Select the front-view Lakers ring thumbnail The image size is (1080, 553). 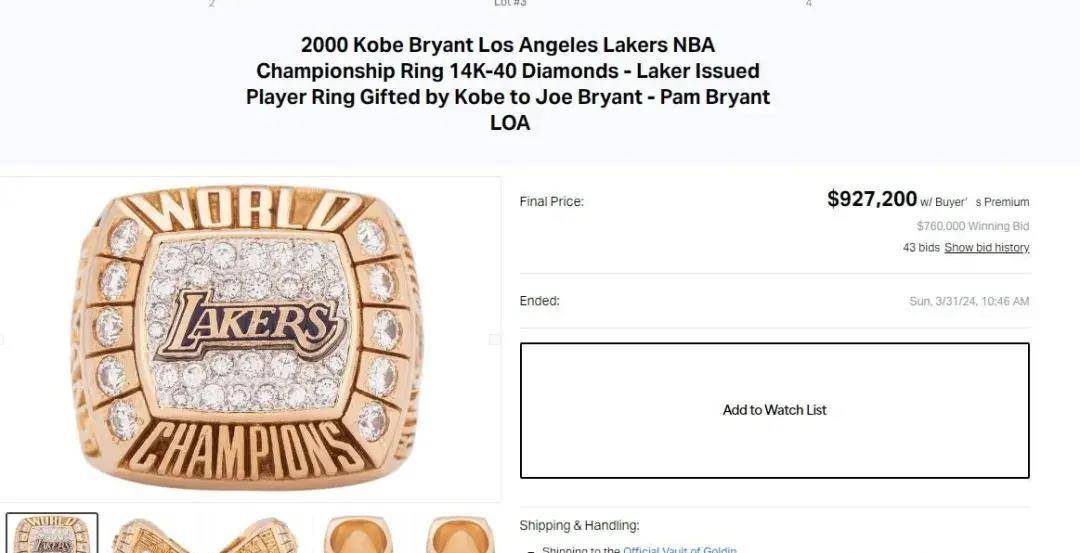point(52,533)
